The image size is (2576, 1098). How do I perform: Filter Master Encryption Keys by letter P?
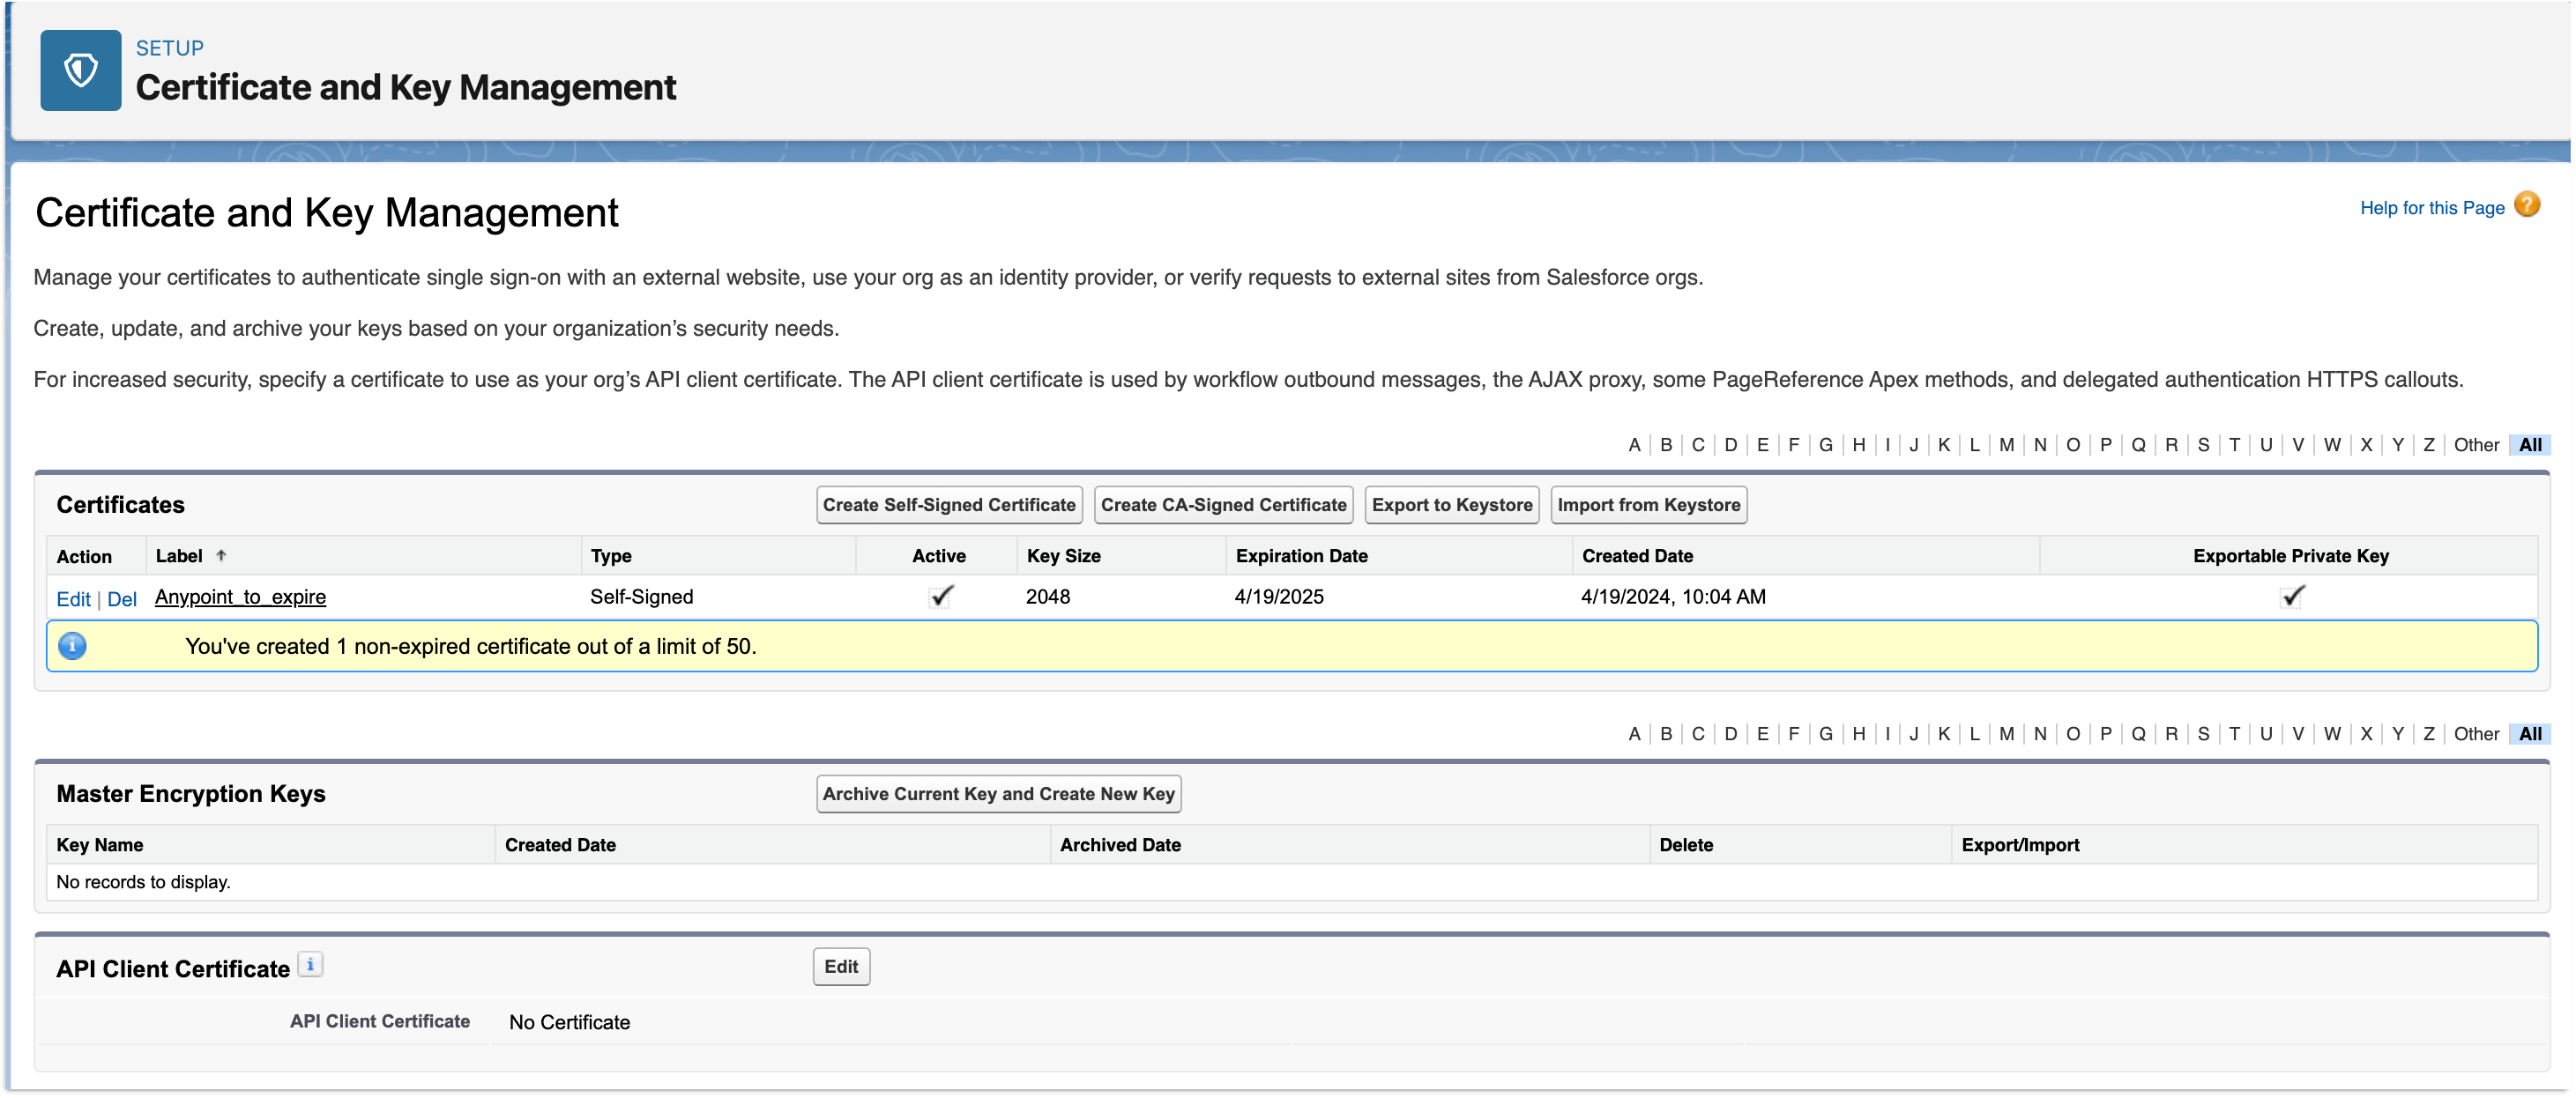click(2104, 734)
